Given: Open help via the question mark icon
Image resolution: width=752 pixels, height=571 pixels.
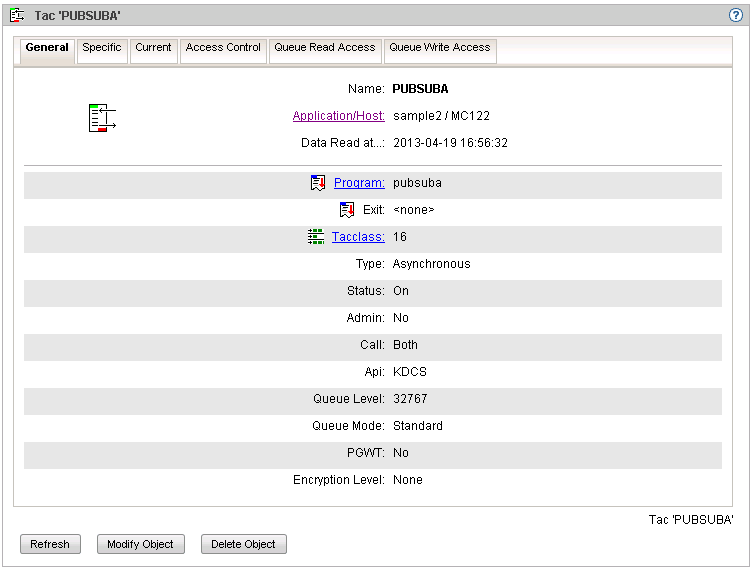Looking at the screenshot, I should pos(736,16).
